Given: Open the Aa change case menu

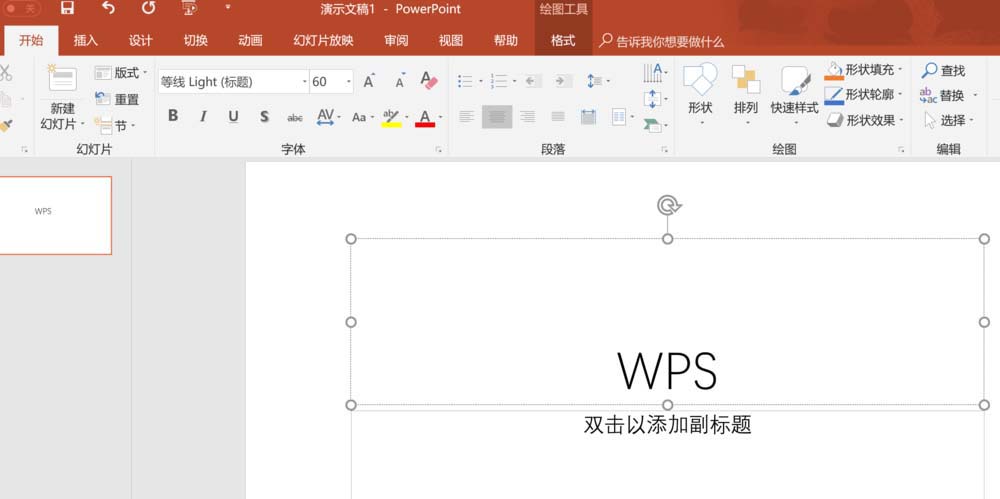Looking at the screenshot, I should 362,117.
